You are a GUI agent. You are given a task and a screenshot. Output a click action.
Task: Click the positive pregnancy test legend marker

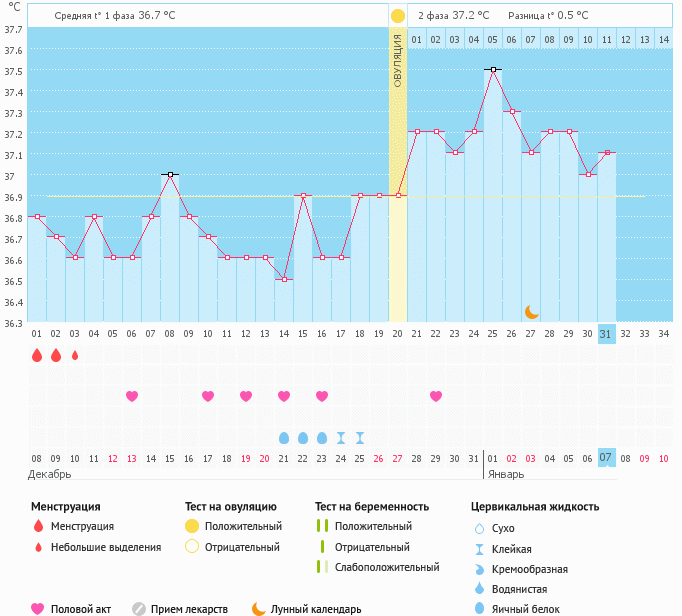coord(322,526)
